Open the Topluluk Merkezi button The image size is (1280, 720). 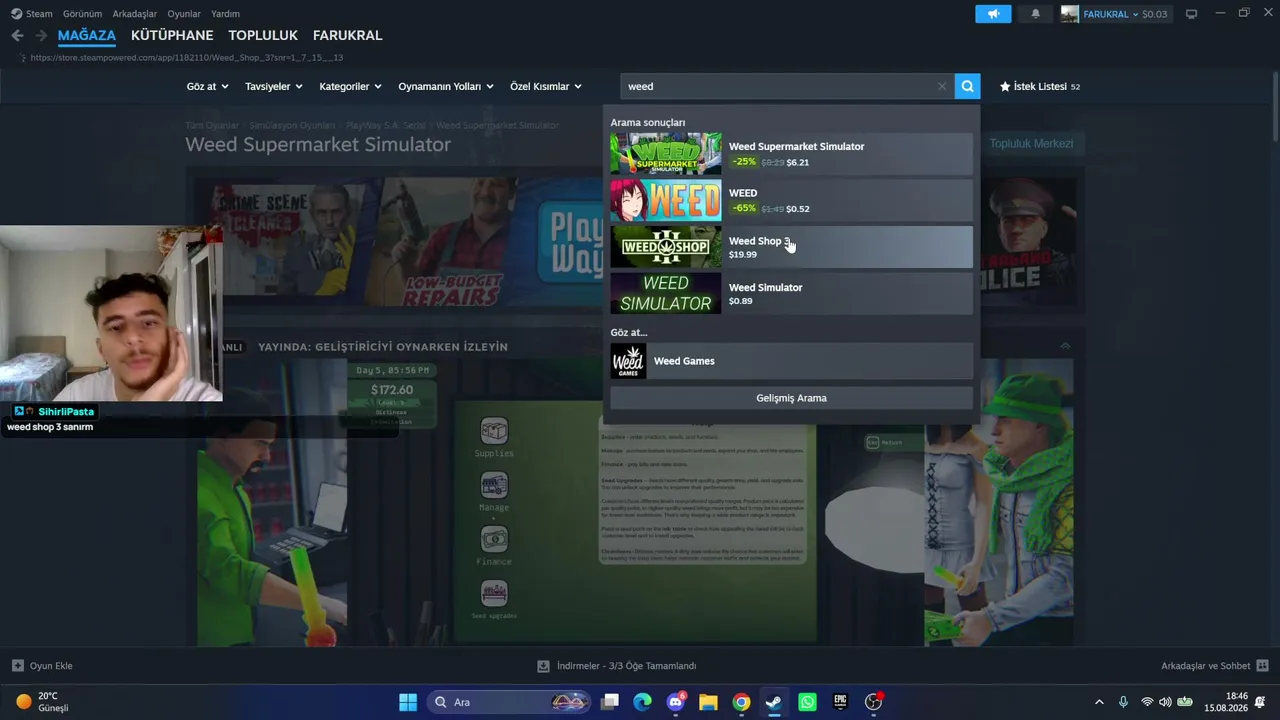pyautogui.click(x=1031, y=144)
